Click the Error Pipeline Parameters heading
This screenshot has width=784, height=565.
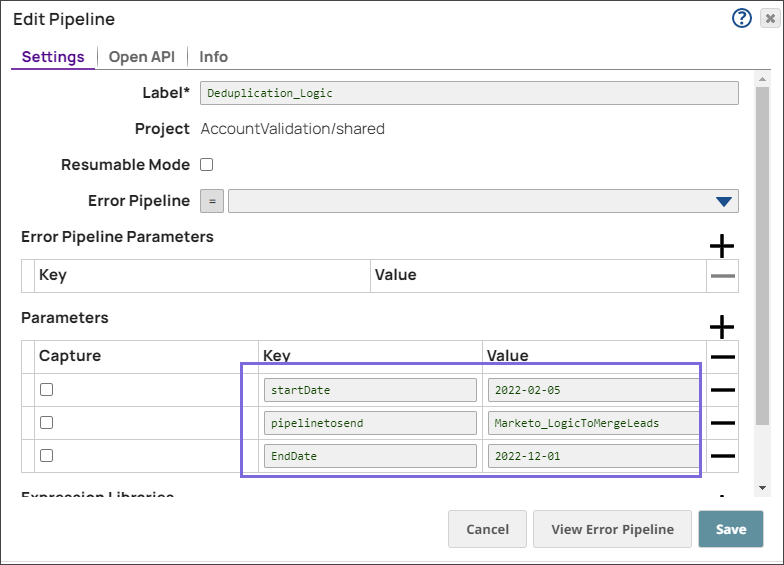[x=117, y=236]
